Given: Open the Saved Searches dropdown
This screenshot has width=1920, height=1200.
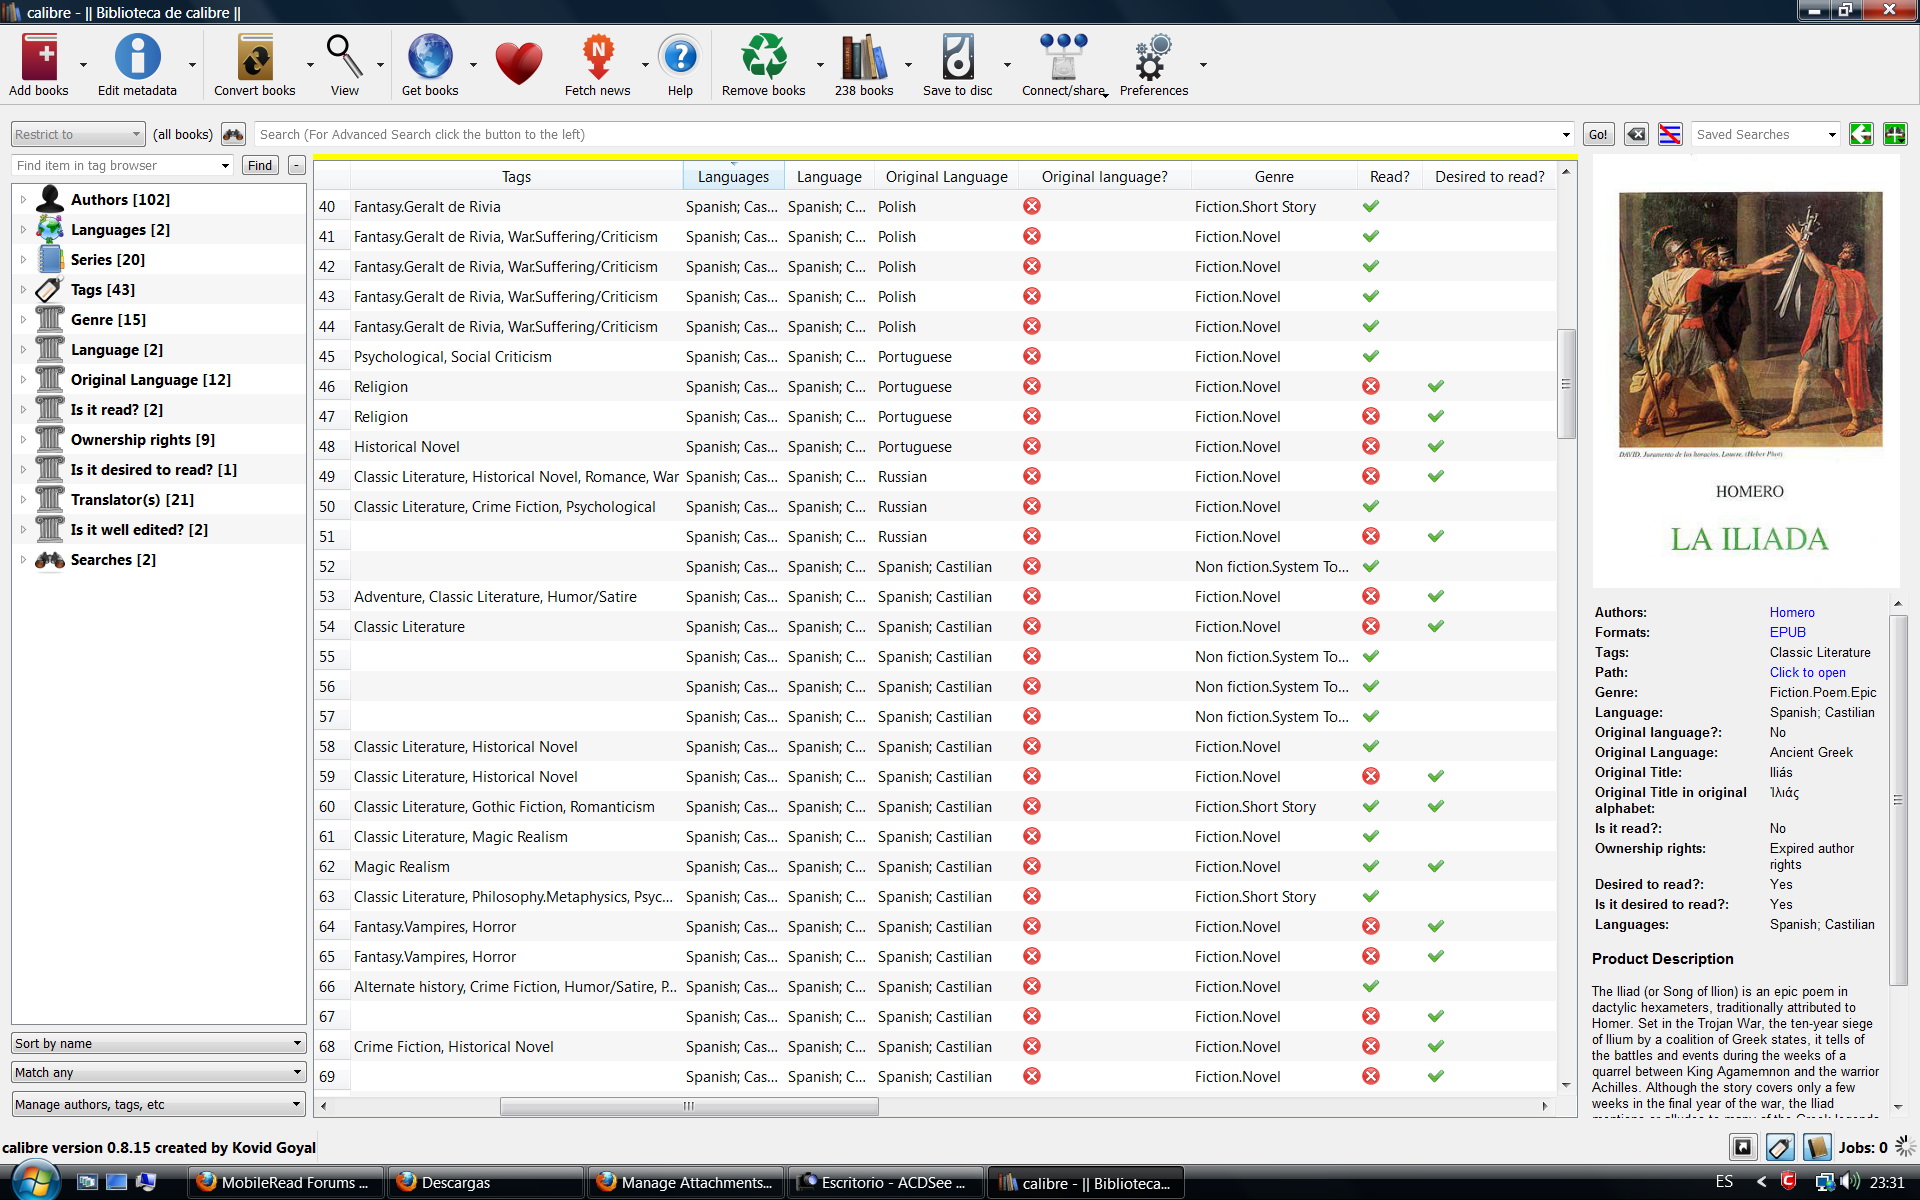Looking at the screenshot, I should tap(1831, 134).
